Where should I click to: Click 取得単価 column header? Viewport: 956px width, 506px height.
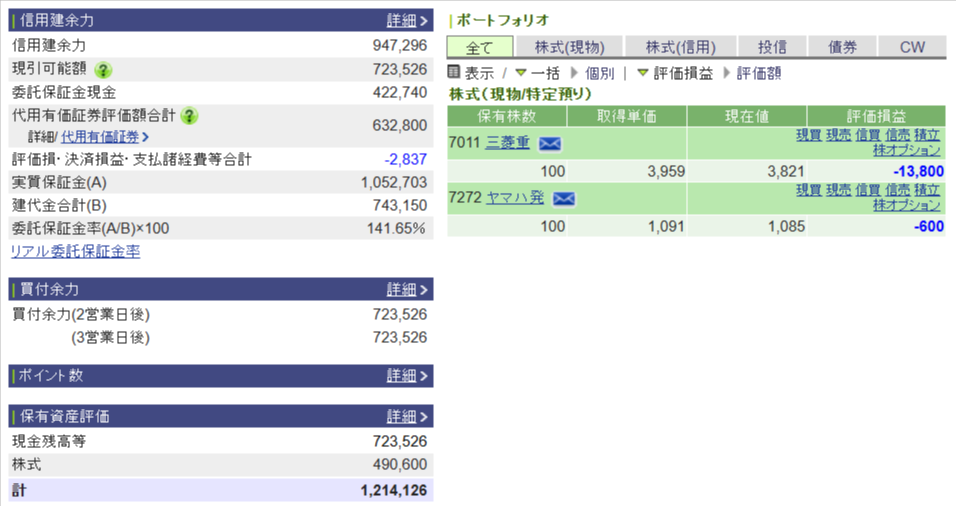point(627,116)
